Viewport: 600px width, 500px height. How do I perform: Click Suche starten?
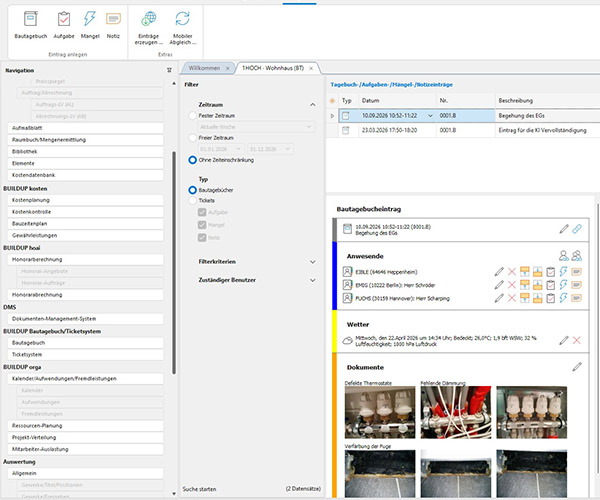click(x=199, y=489)
